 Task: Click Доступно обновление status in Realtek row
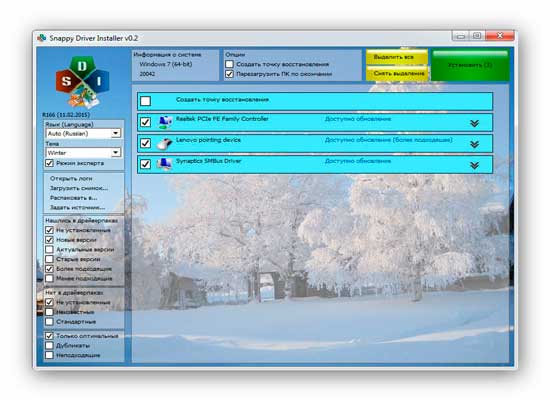(x=358, y=119)
